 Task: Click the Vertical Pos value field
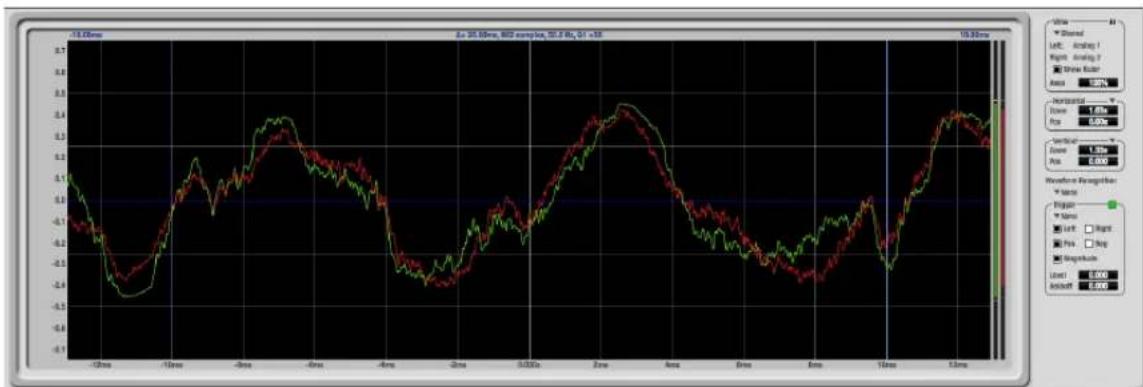coord(1097,162)
